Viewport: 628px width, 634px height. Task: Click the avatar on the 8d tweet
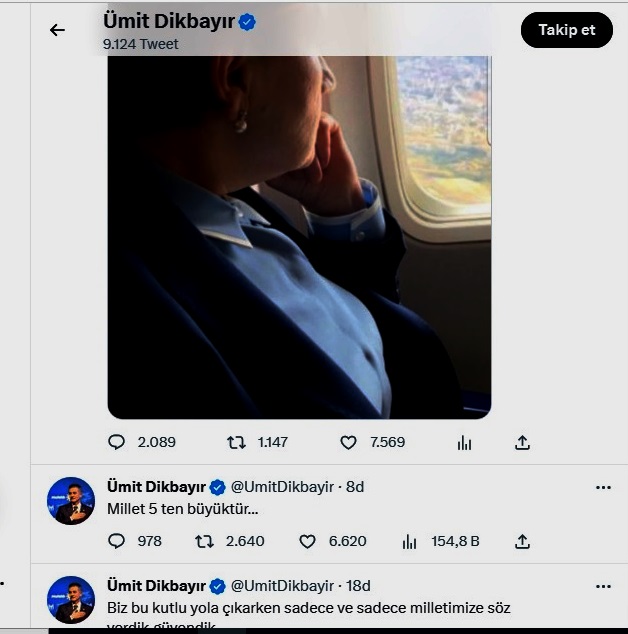click(x=71, y=501)
